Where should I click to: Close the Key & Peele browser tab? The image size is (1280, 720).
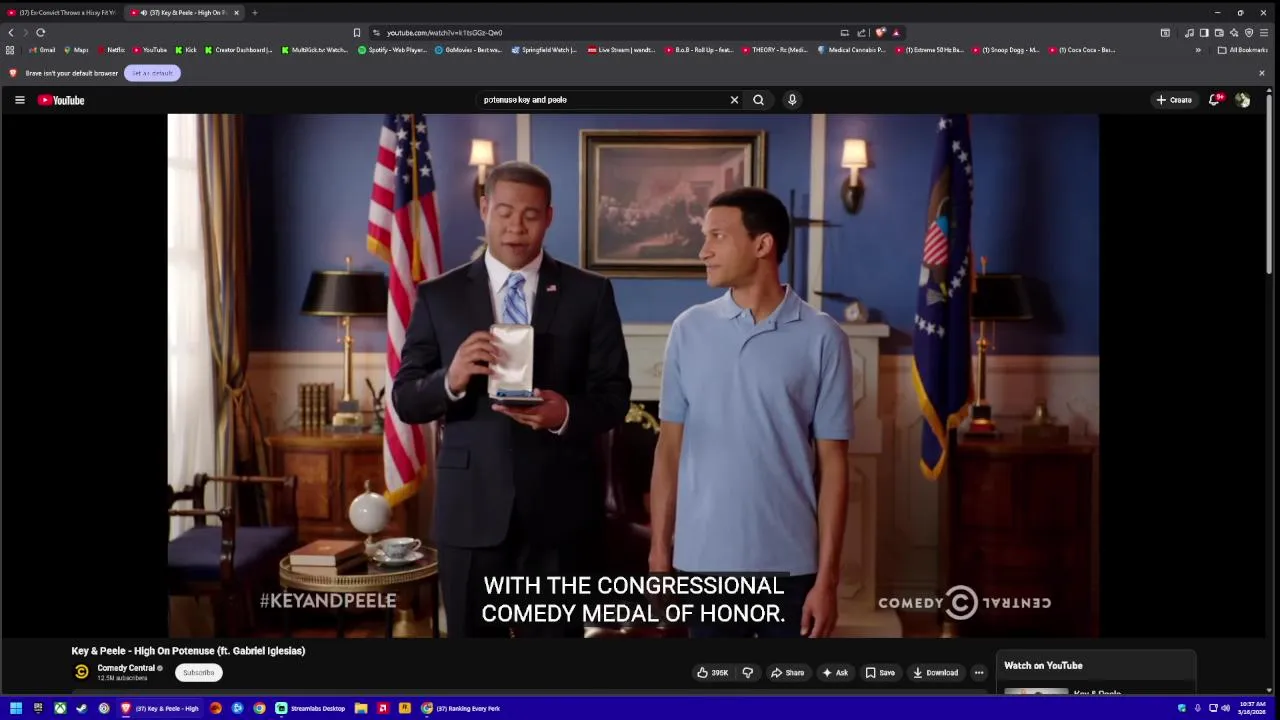pos(236,13)
